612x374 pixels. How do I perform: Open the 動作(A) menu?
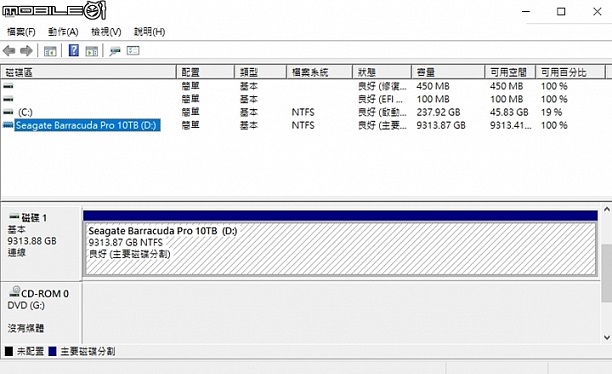pyautogui.click(x=63, y=32)
